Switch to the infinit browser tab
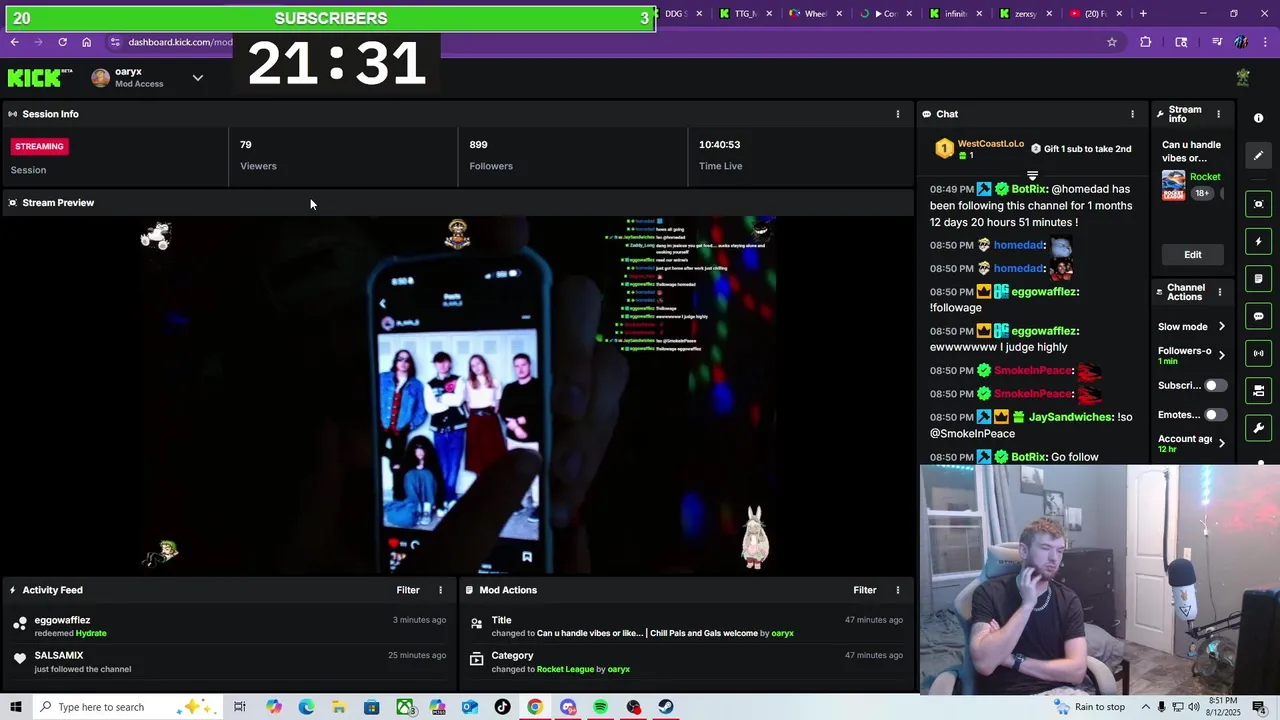The width and height of the screenshot is (1280, 720). (956, 14)
